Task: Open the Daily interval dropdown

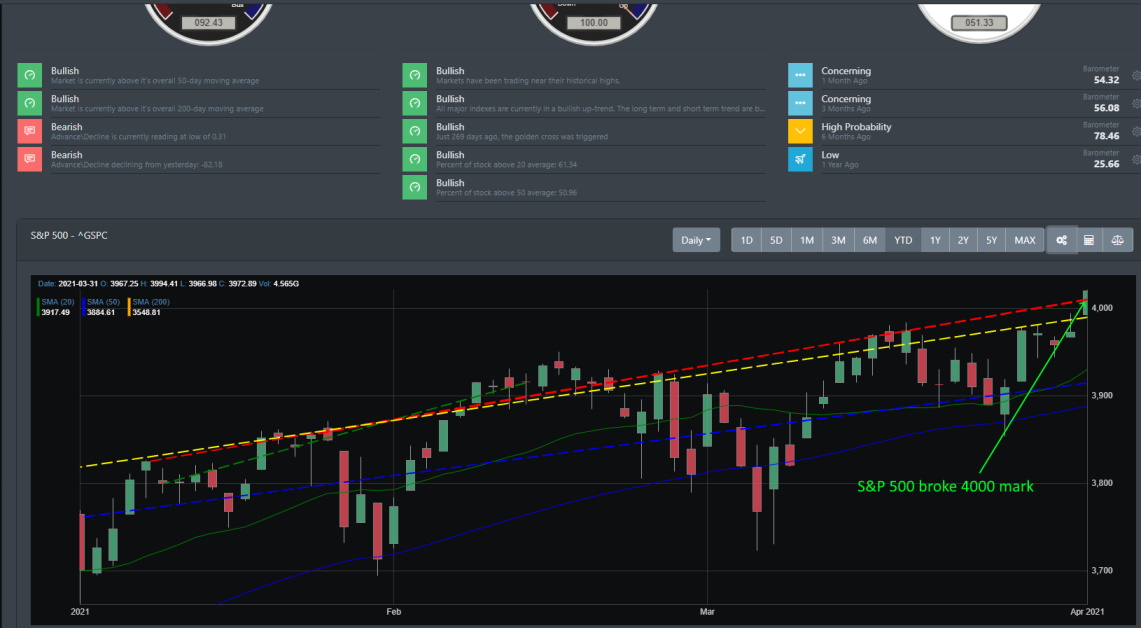Action: coord(696,240)
